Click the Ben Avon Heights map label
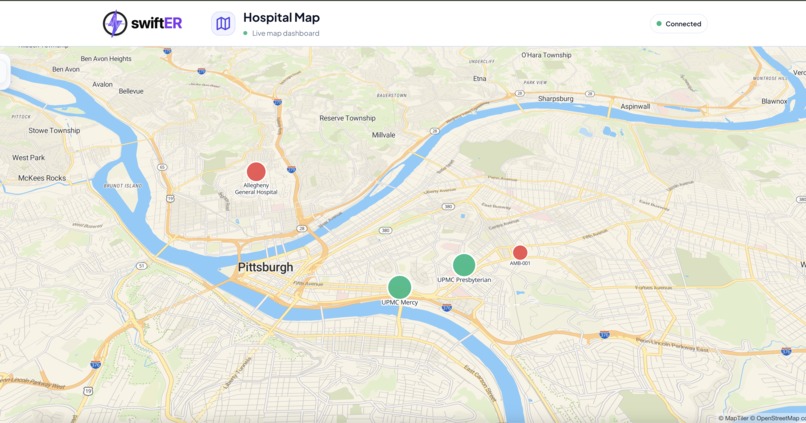Image resolution: width=806 pixels, height=423 pixels. point(106,59)
